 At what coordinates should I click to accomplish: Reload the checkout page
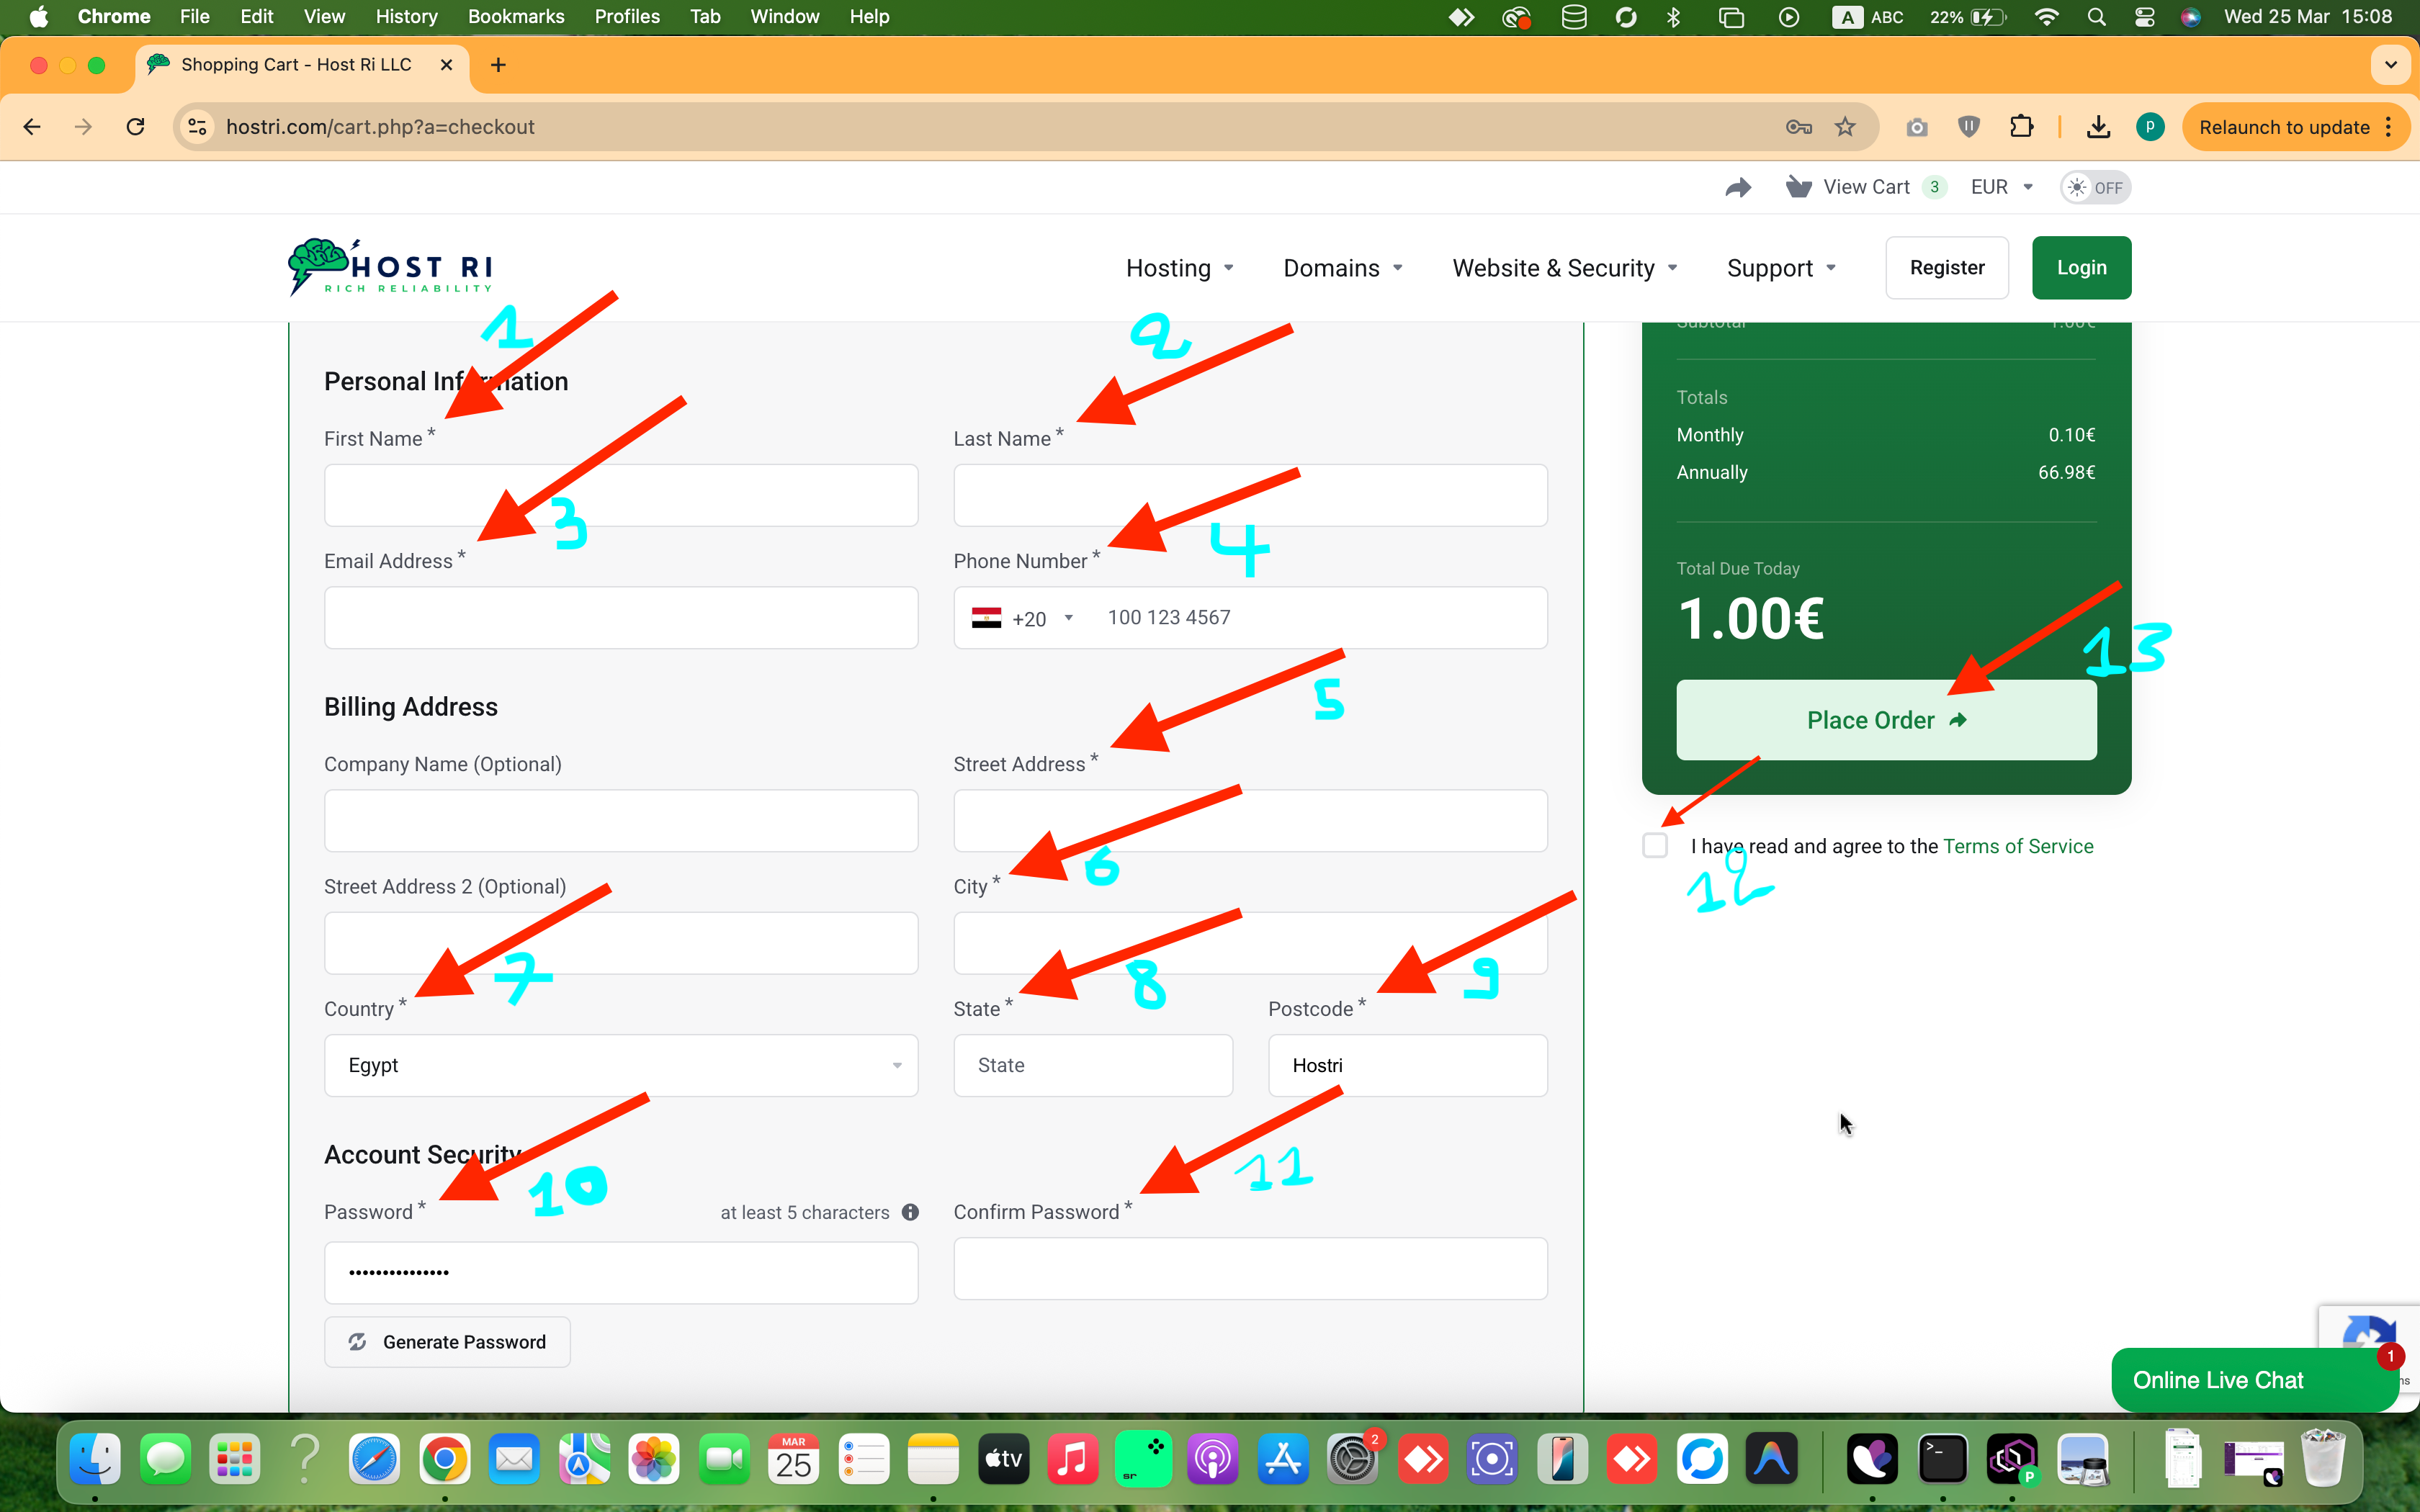click(x=136, y=127)
